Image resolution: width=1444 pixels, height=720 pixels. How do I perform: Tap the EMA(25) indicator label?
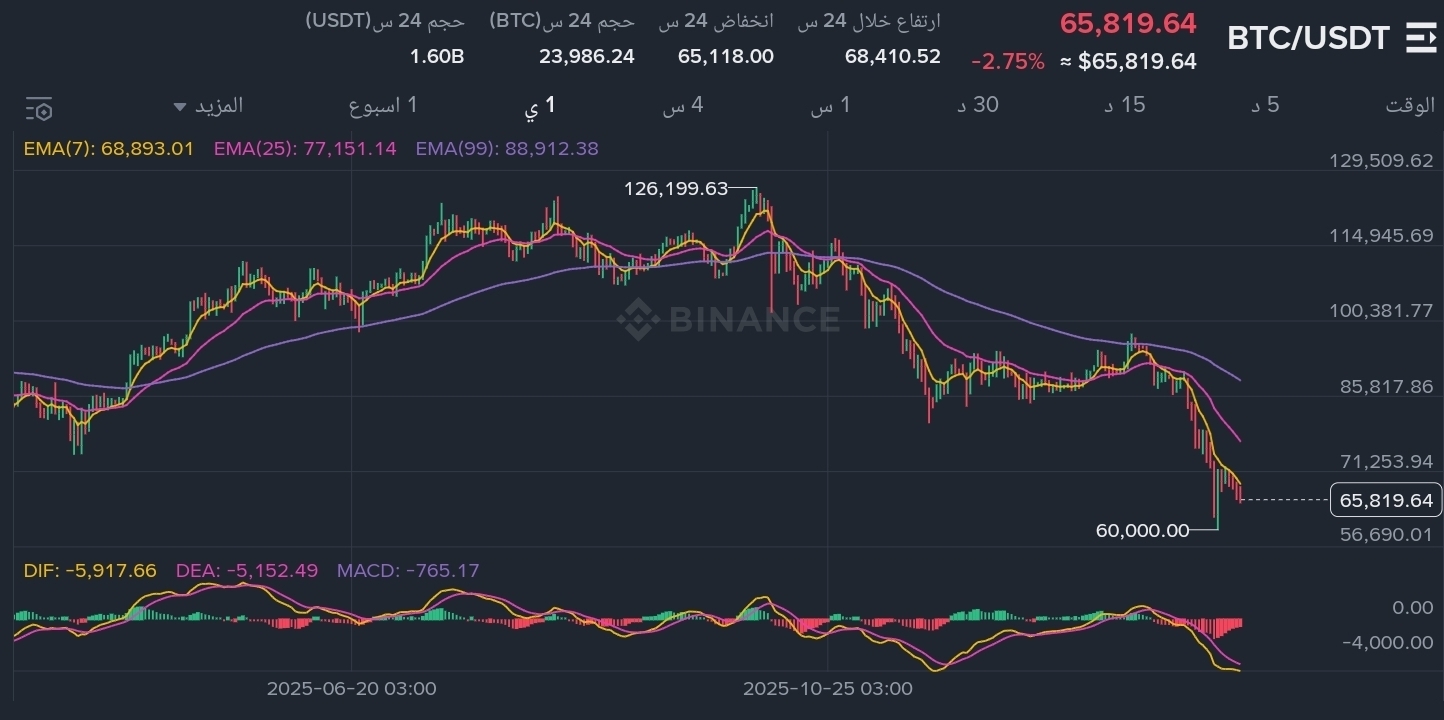click(305, 149)
